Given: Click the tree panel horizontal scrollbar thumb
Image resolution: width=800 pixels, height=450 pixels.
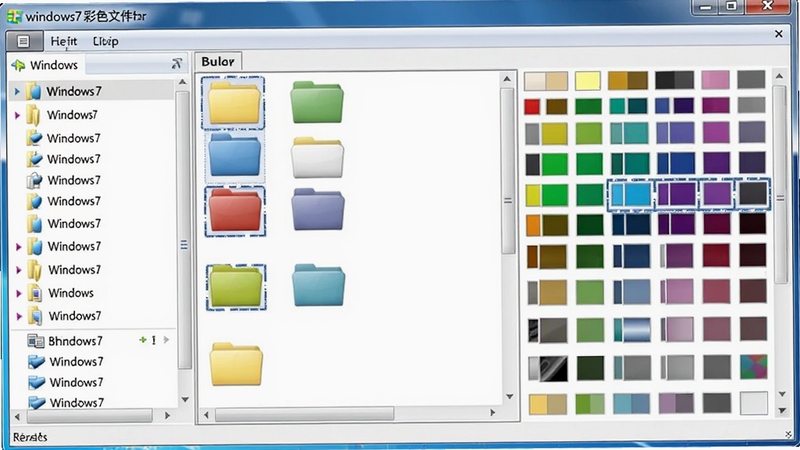Looking at the screenshot, I should click(90, 416).
